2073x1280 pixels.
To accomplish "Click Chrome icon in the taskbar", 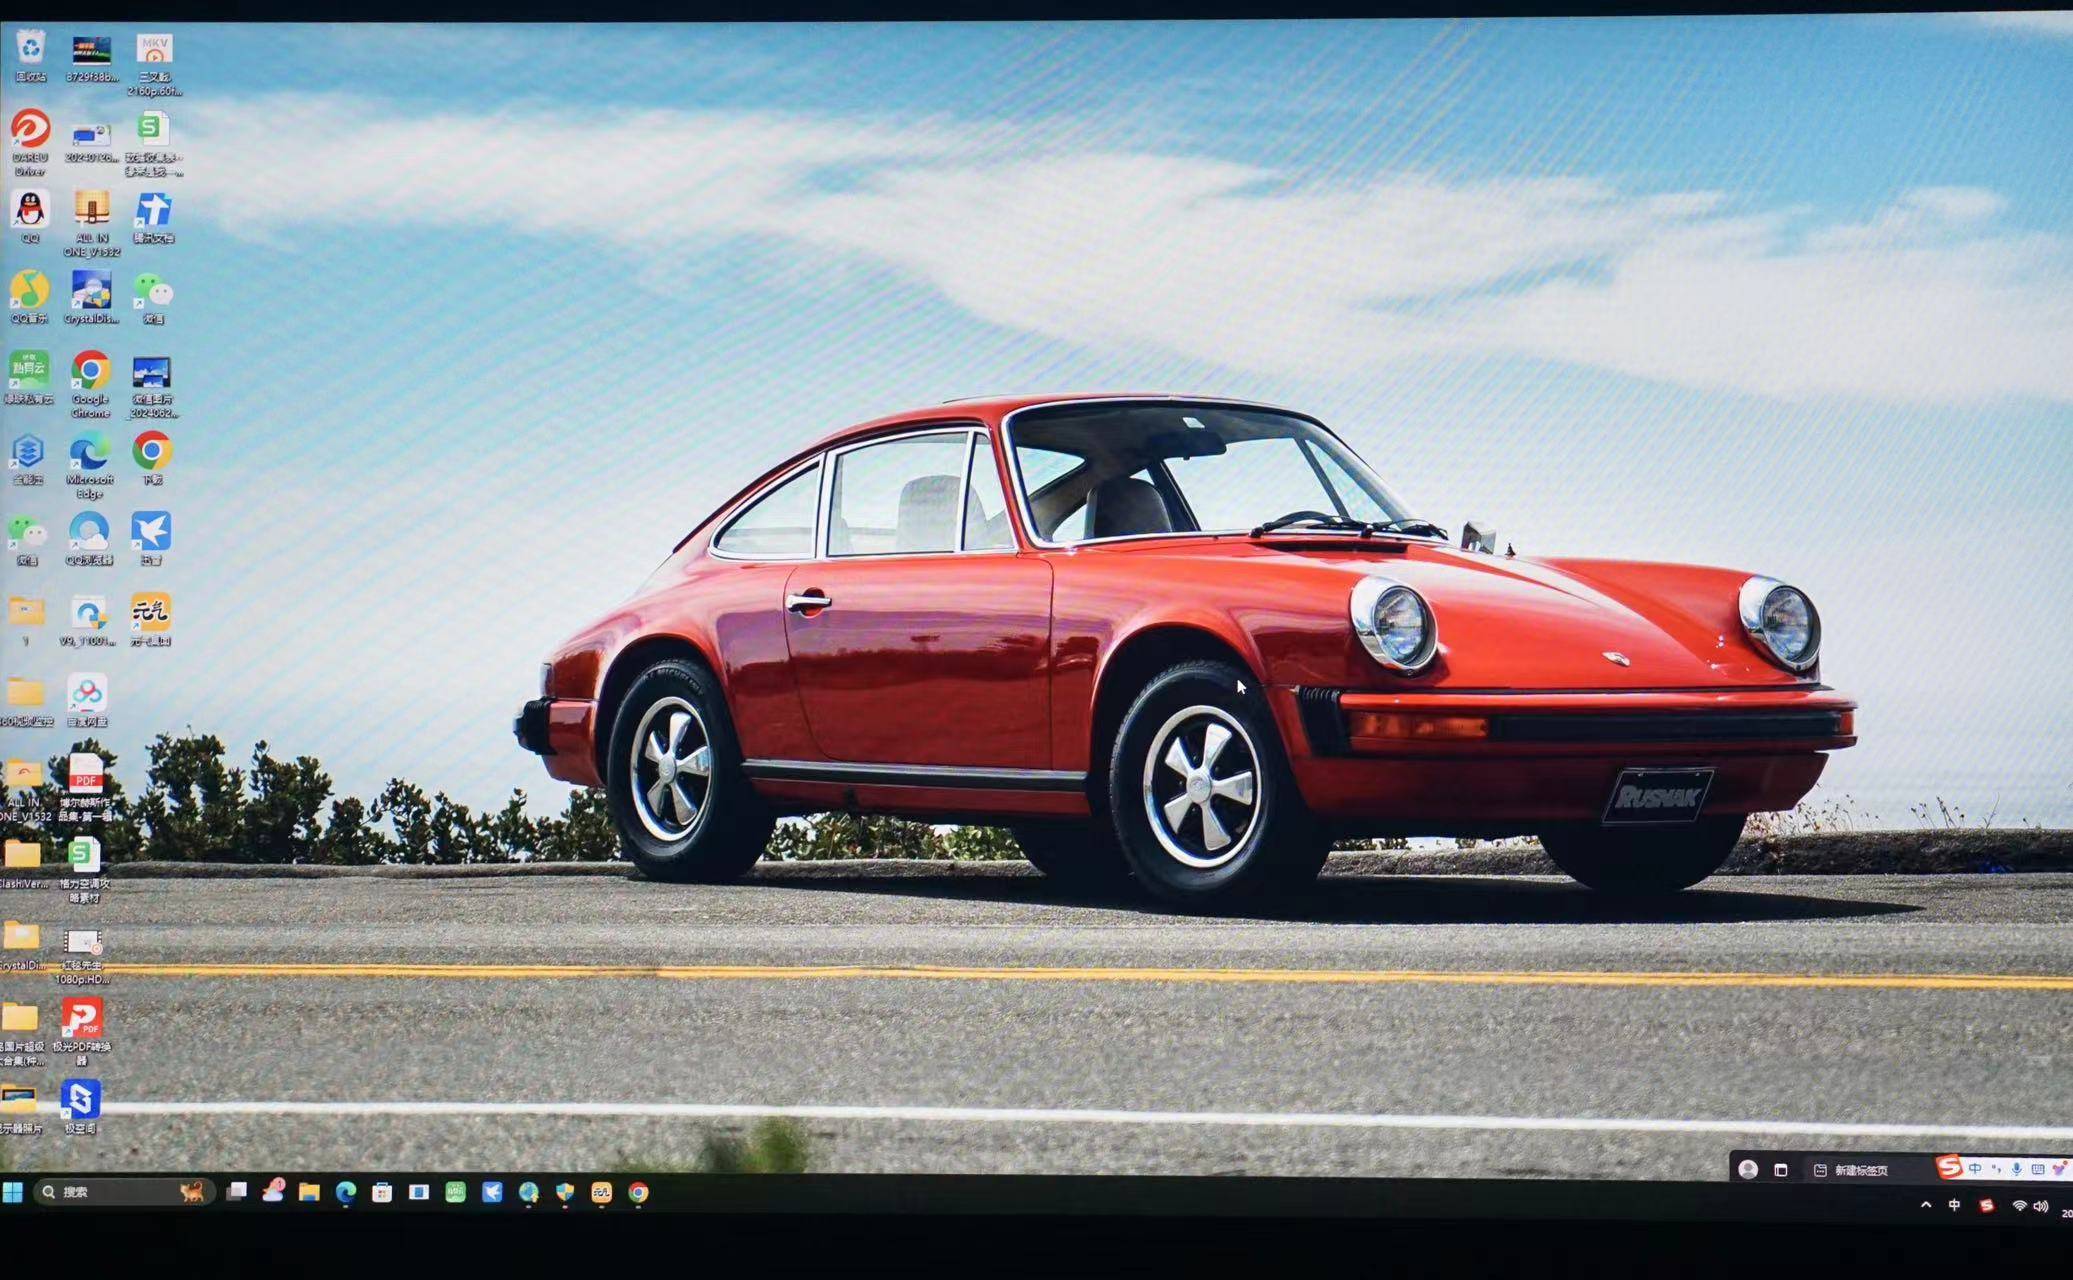I will point(638,1192).
